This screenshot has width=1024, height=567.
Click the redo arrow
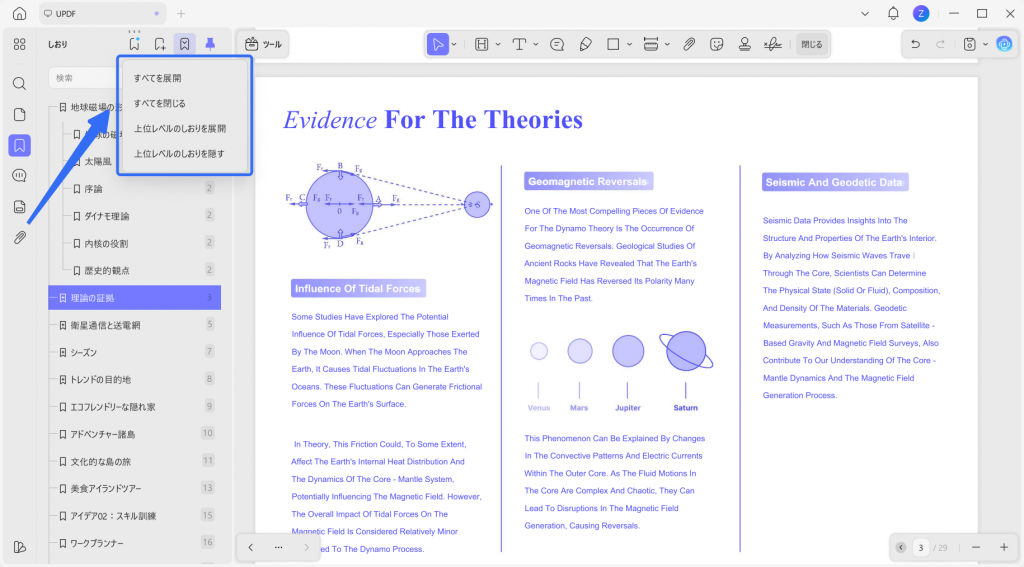tap(940, 44)
